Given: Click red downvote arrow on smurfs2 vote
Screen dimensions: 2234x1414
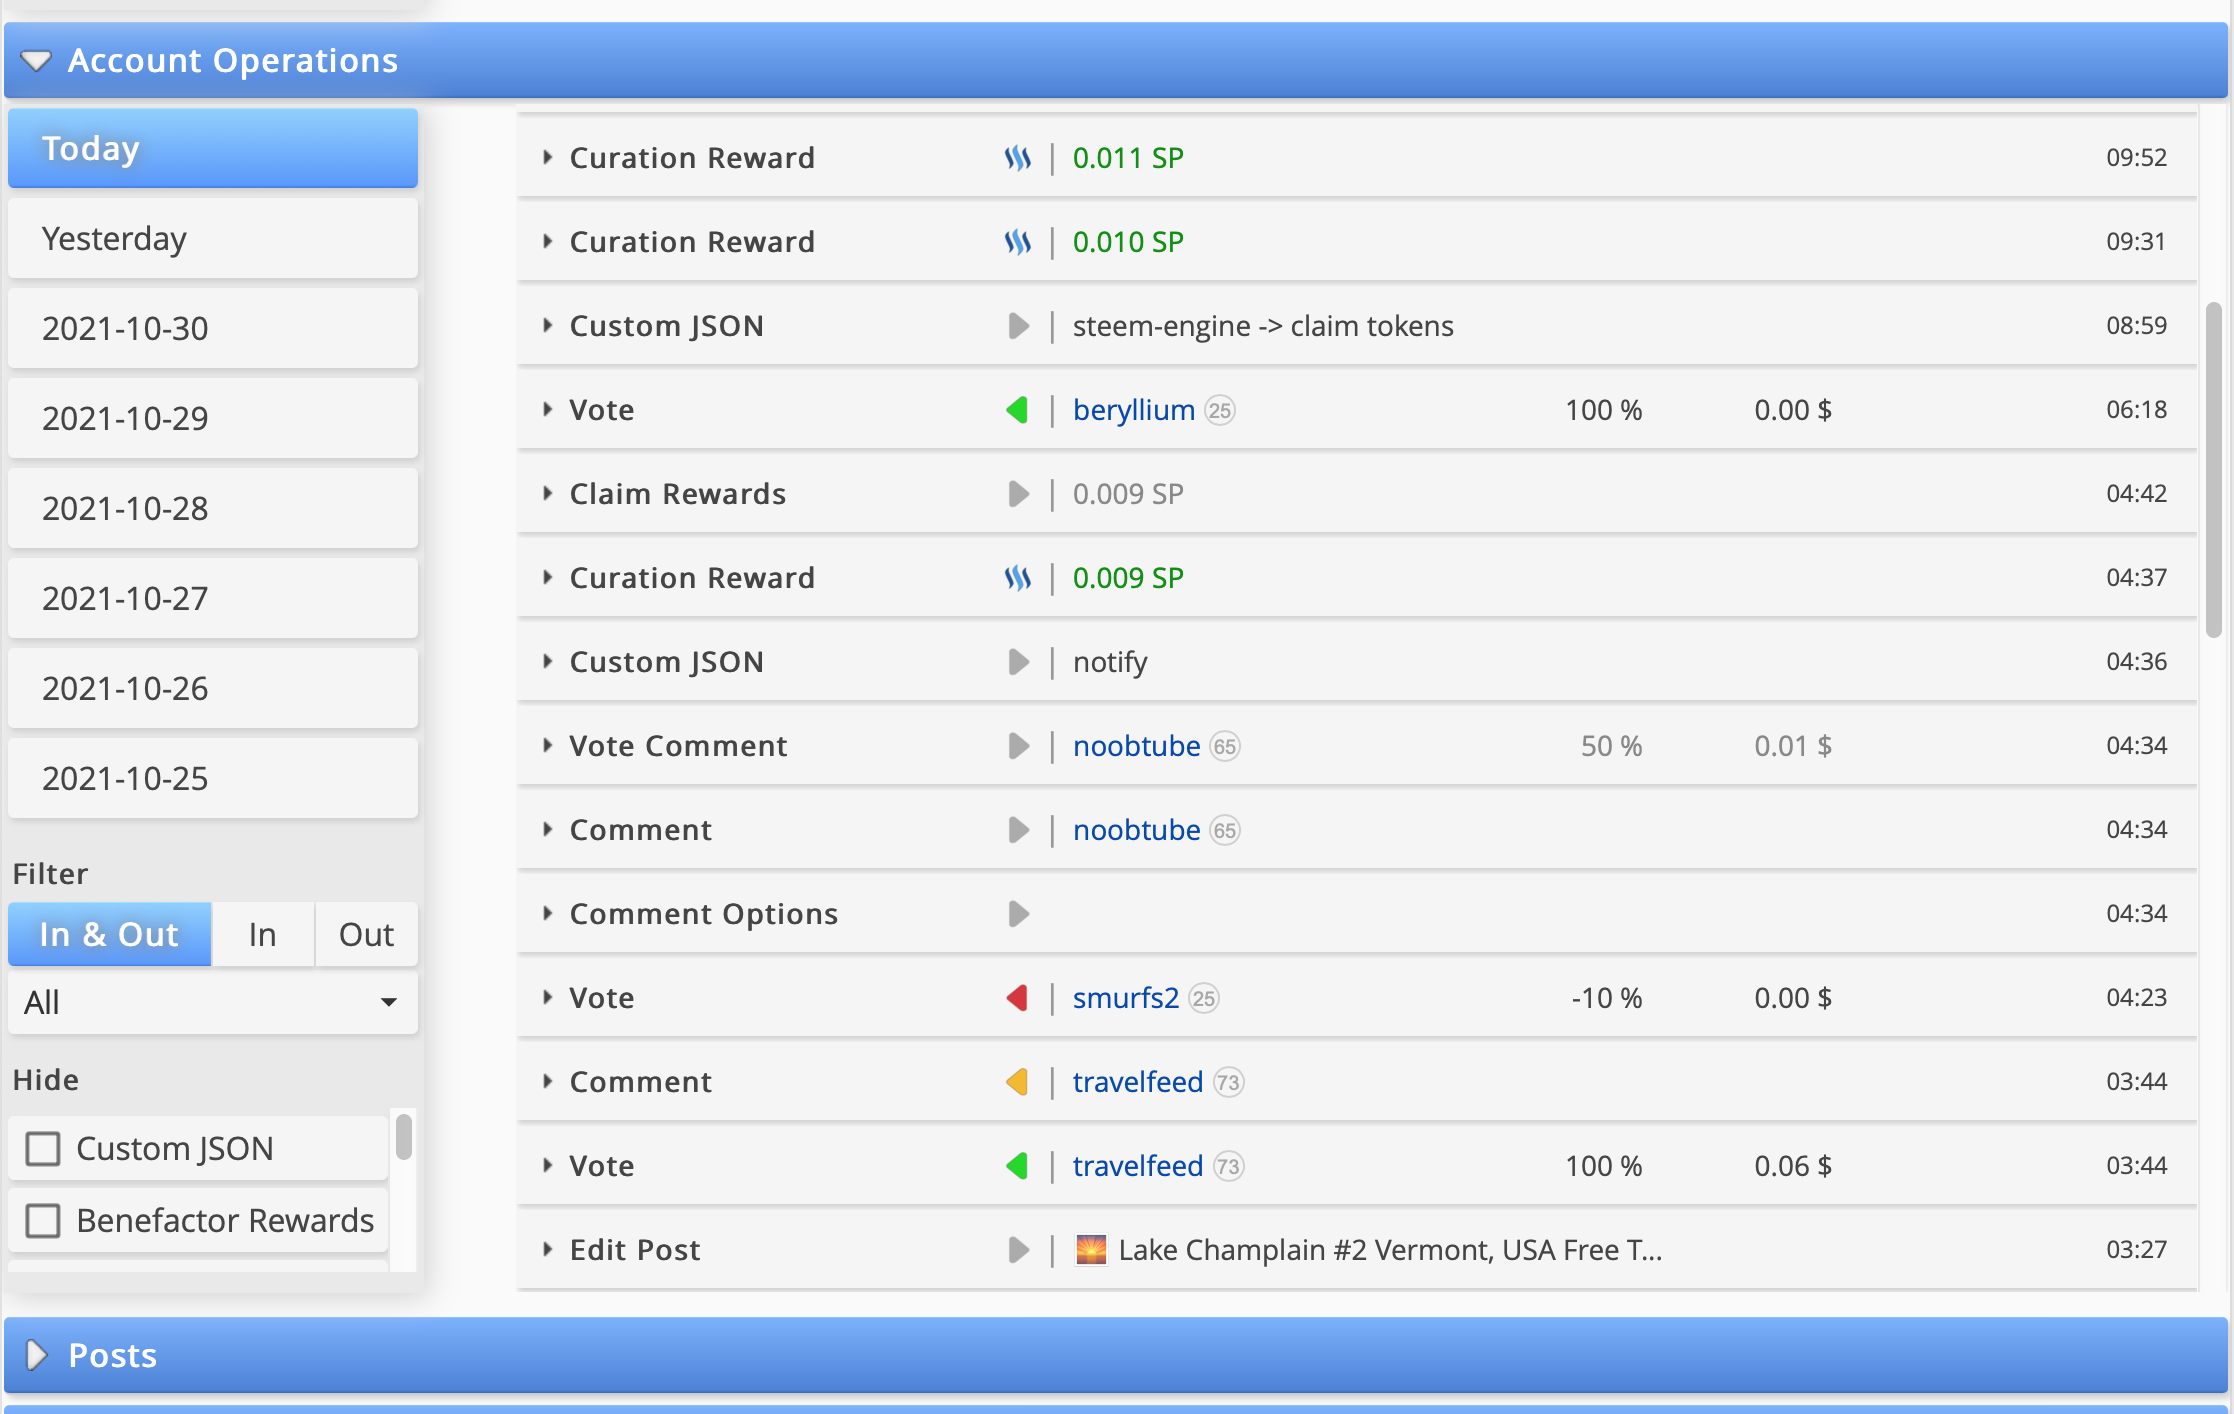Looking at the screenshot, I should point(1017,998).
